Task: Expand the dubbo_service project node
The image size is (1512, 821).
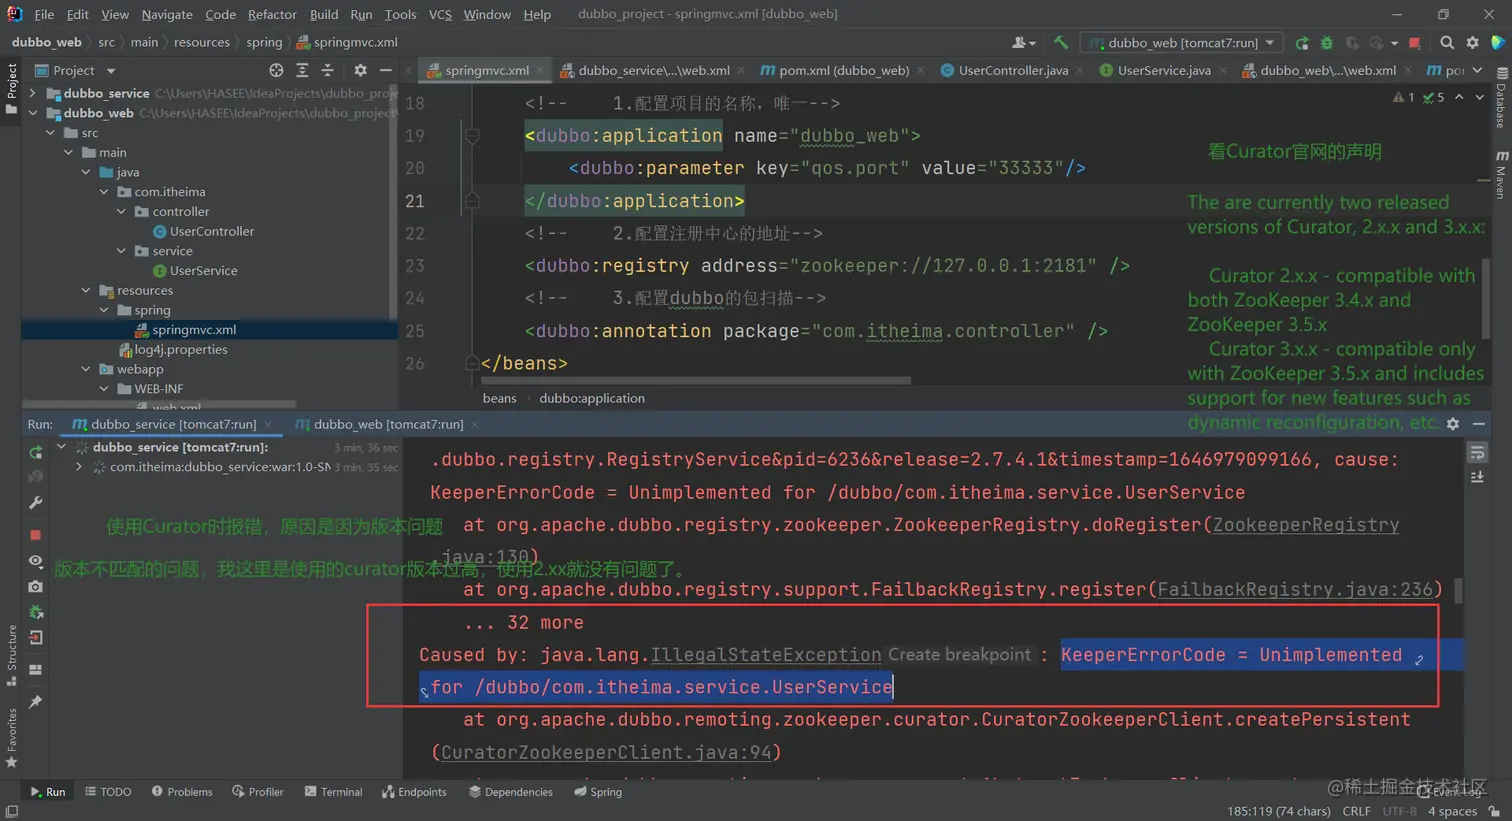Action: coord(33,93)
